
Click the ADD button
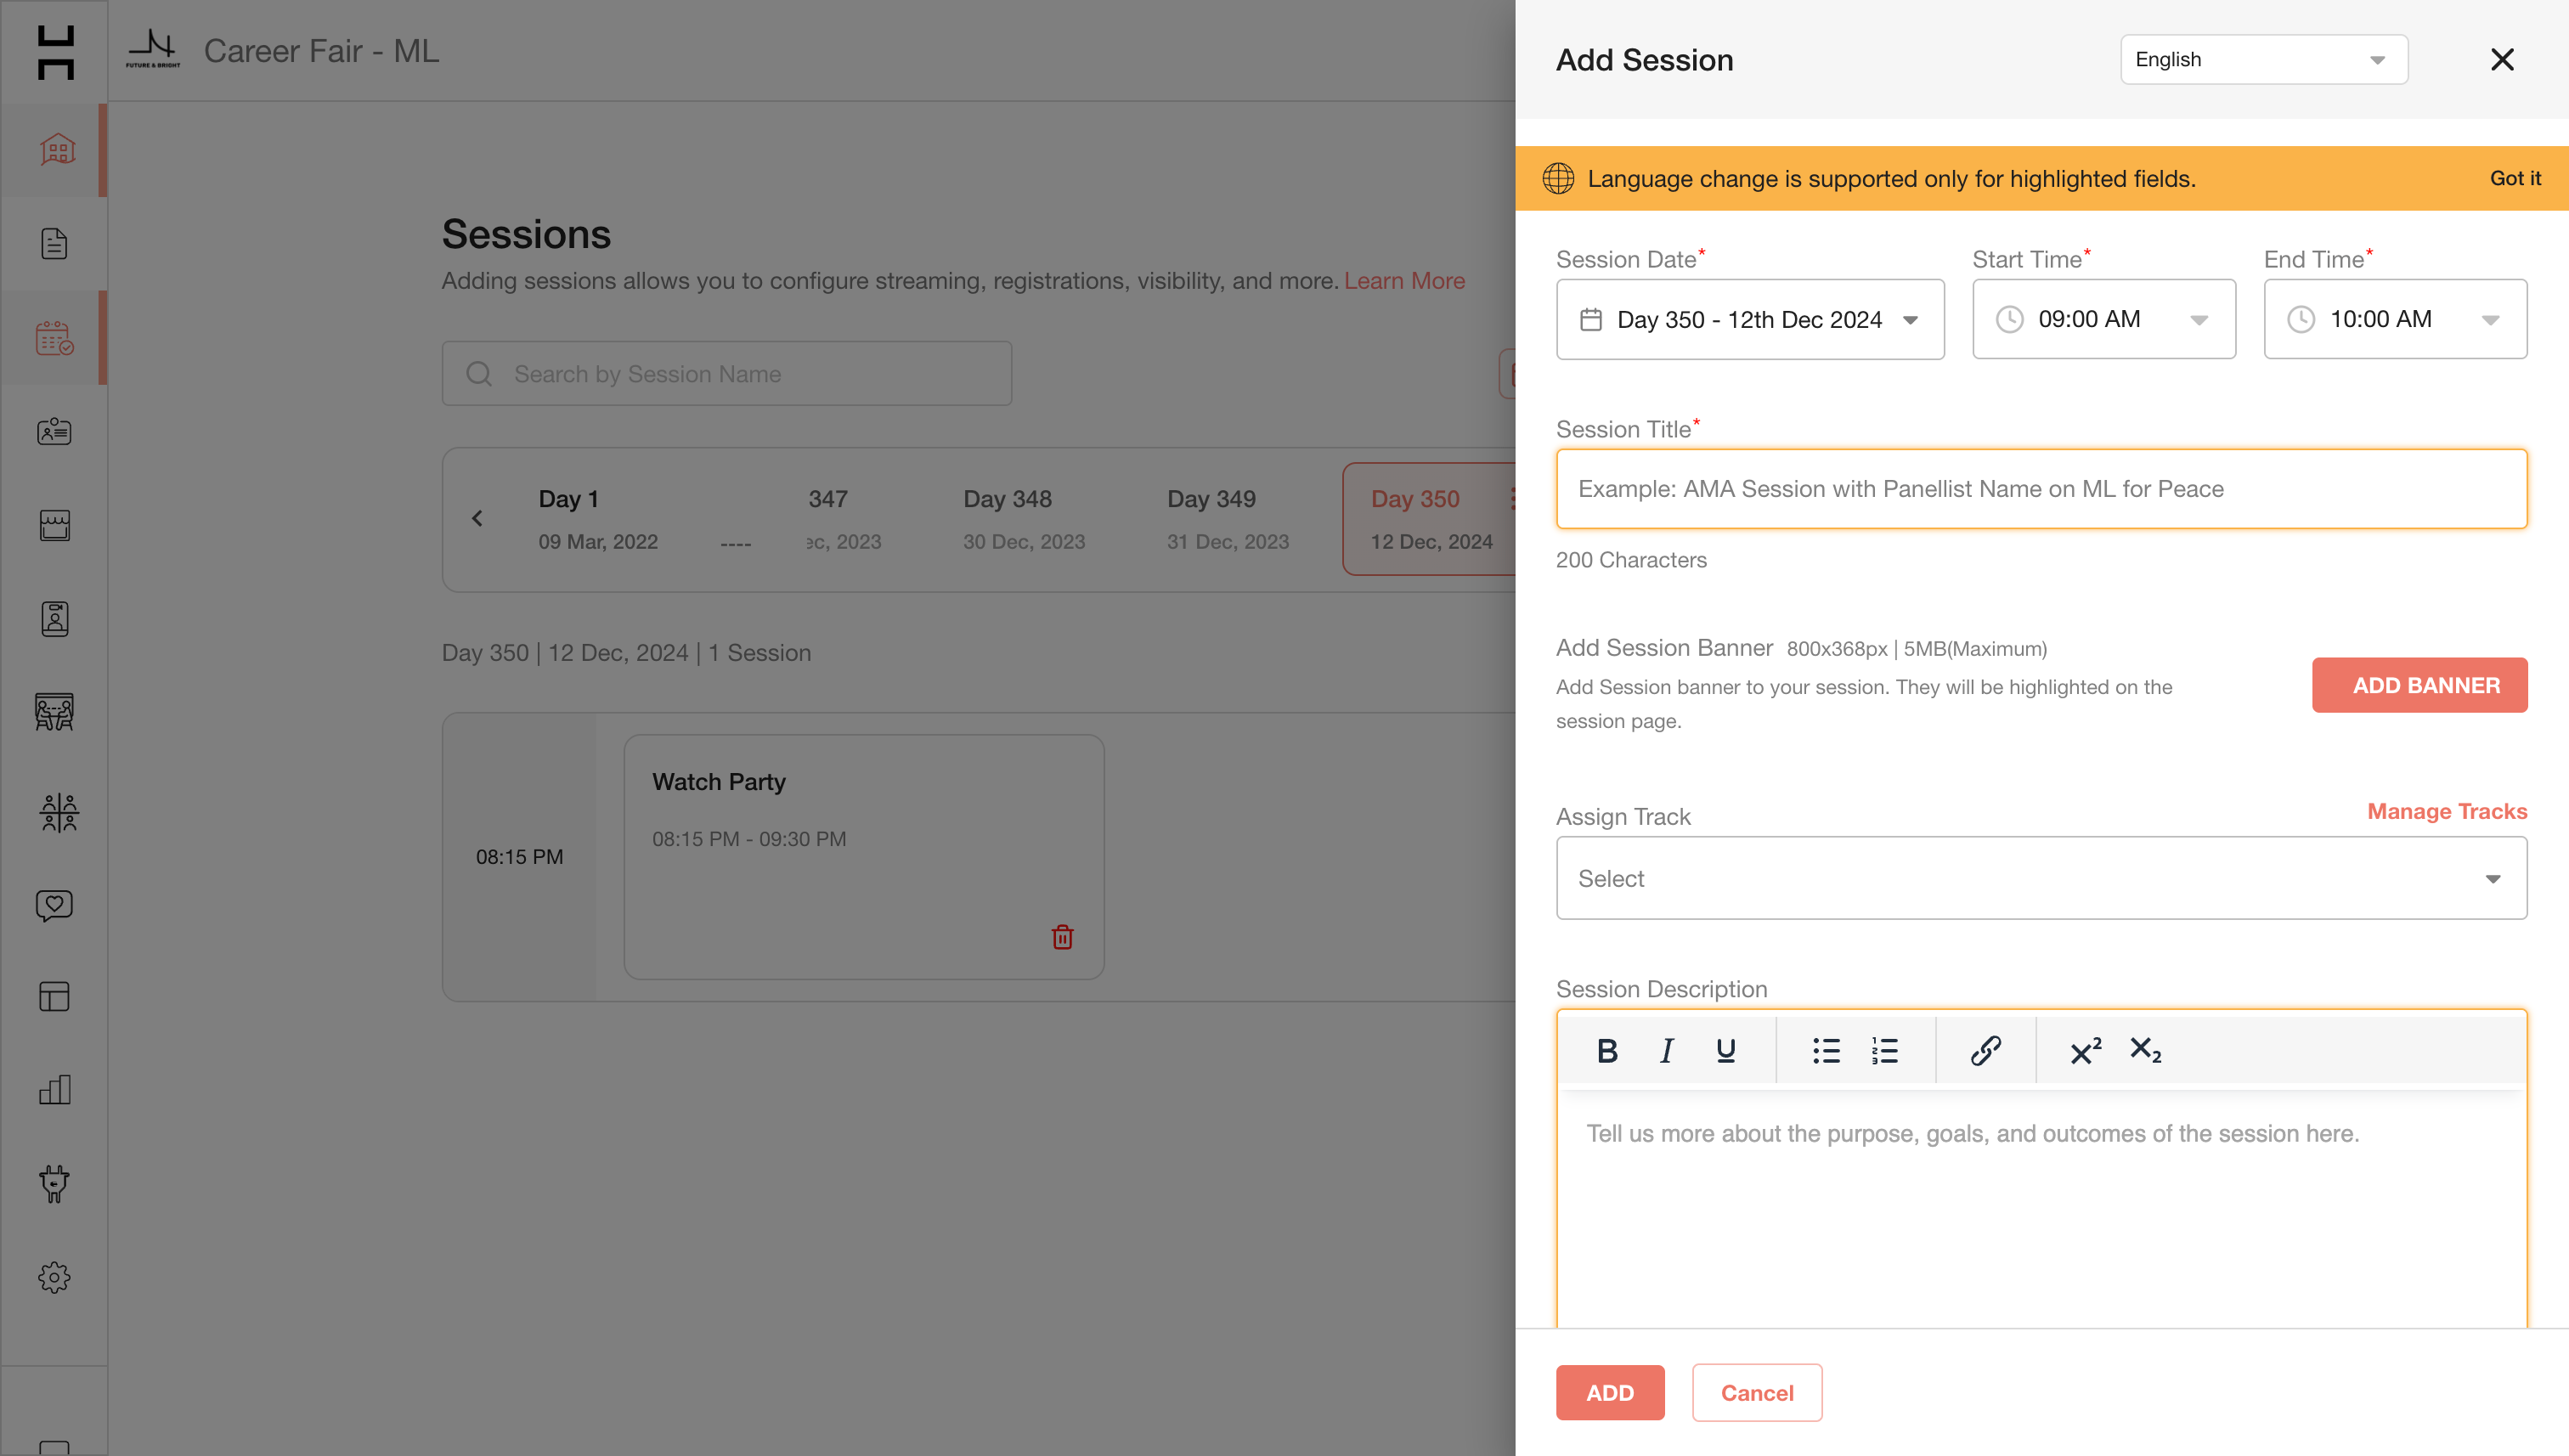click(1610, 1393)
